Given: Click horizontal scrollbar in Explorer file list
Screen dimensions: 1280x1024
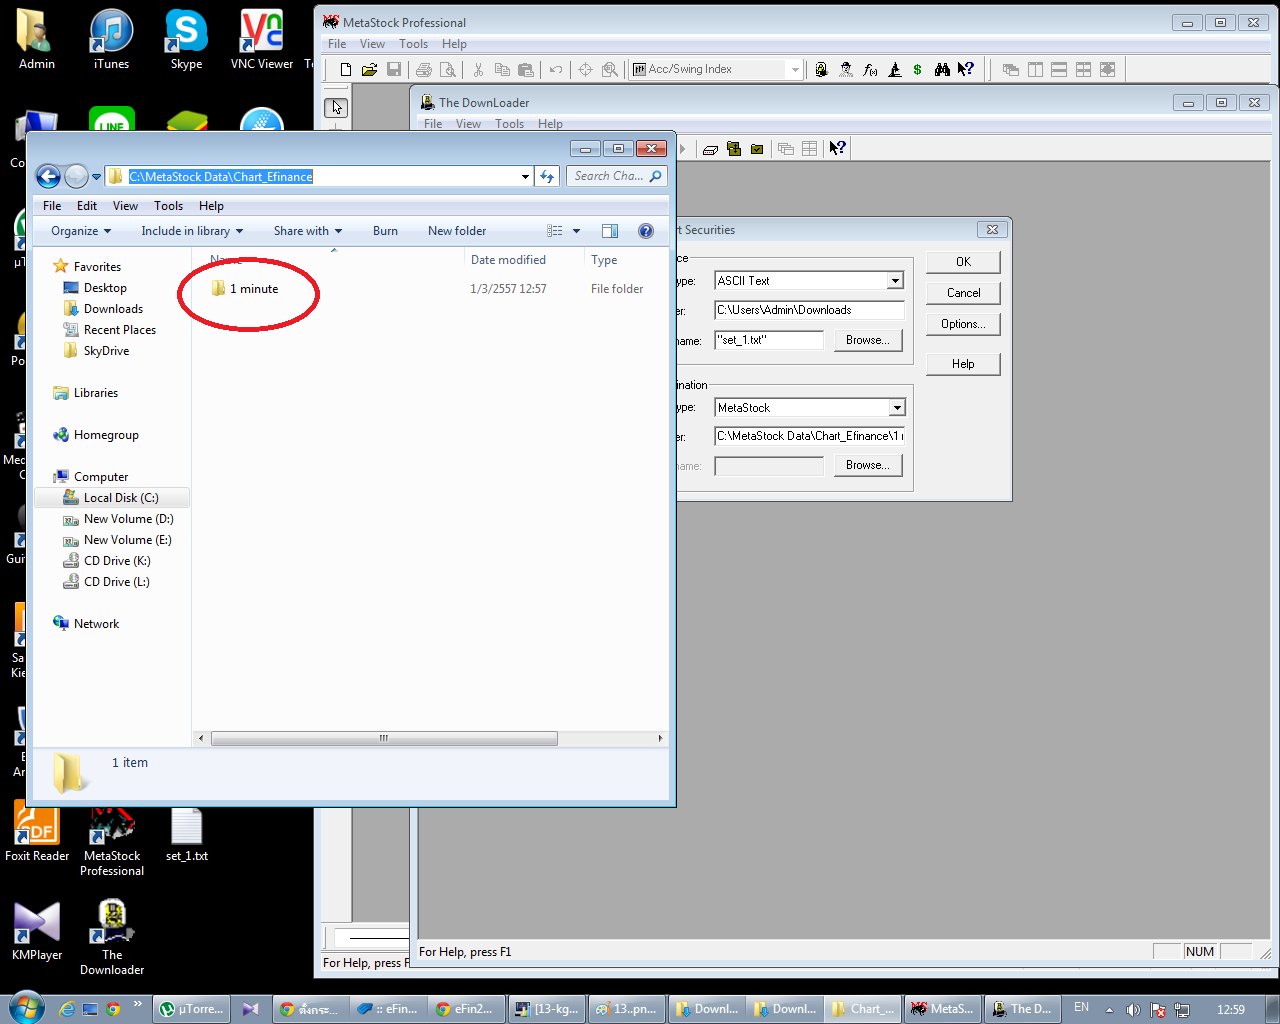Looking at the screenshot, I should click(x=384, y=739).
